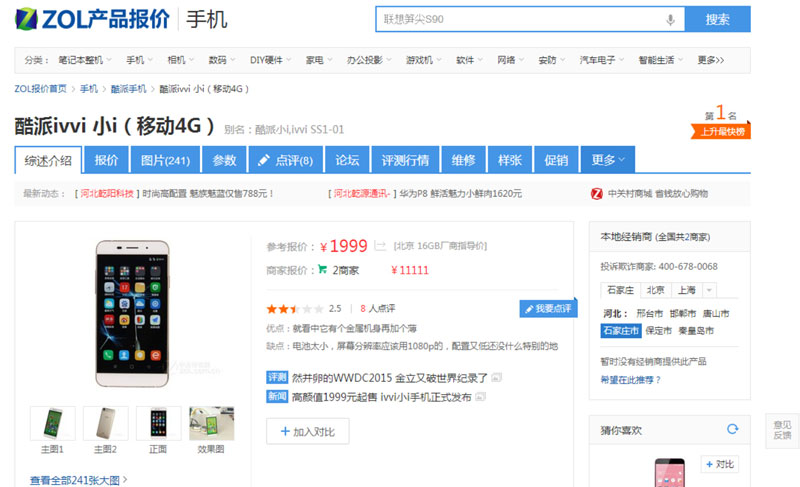Click the 上升最快榜 ranking badge

pyautogui.click(x=721, y=132)
